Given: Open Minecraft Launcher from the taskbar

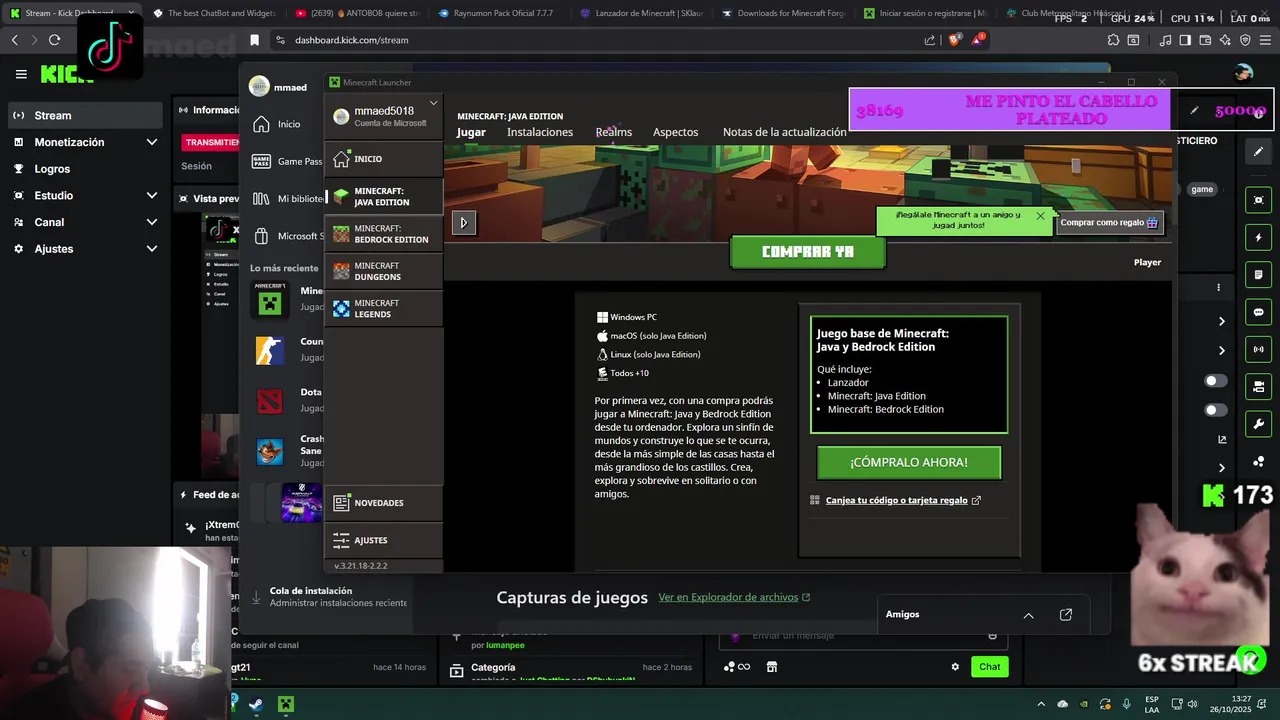Looking at the screenshot, I should coord(286,704).
